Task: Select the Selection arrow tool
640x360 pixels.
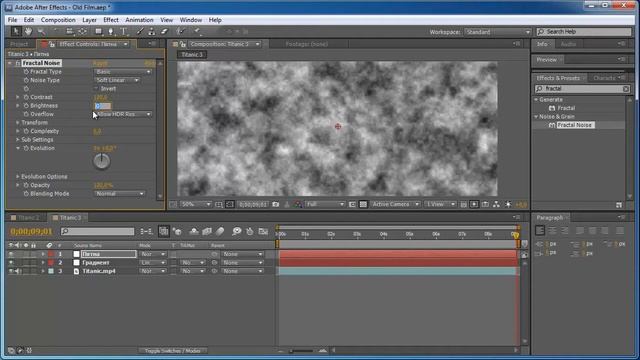Action: coord(16,31)
